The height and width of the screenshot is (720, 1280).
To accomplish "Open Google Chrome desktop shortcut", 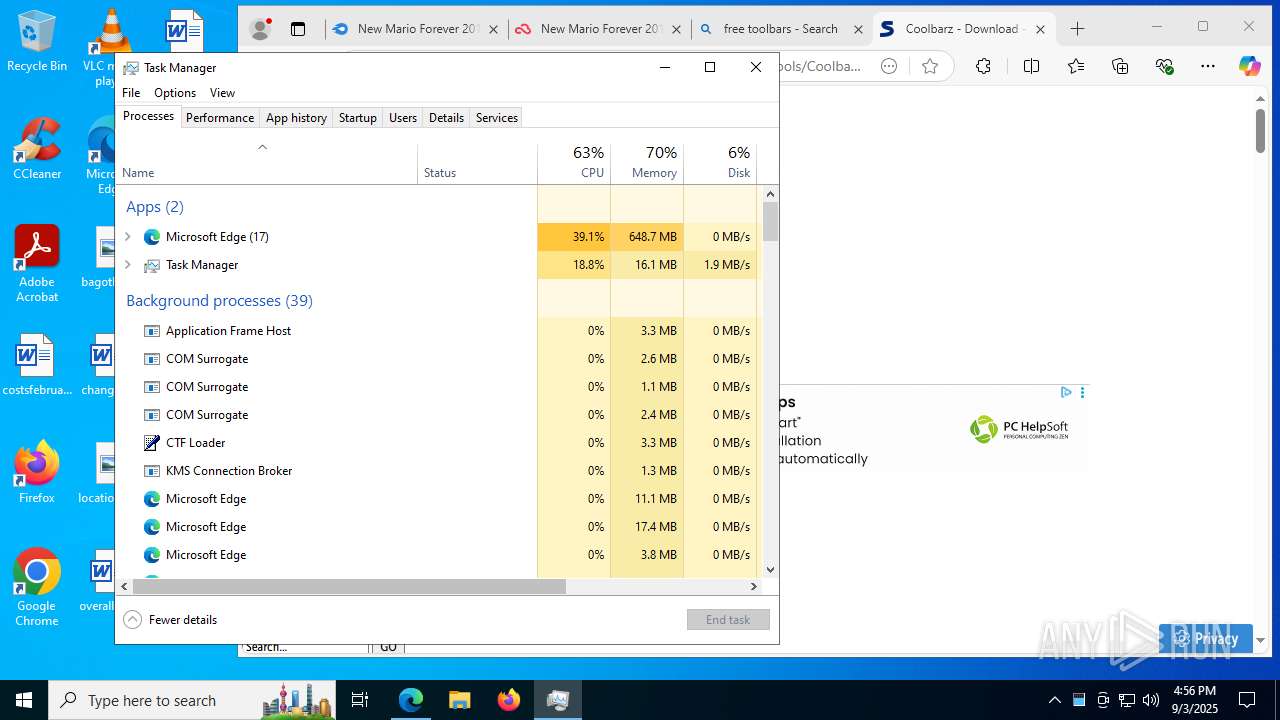I will [37, 588].
